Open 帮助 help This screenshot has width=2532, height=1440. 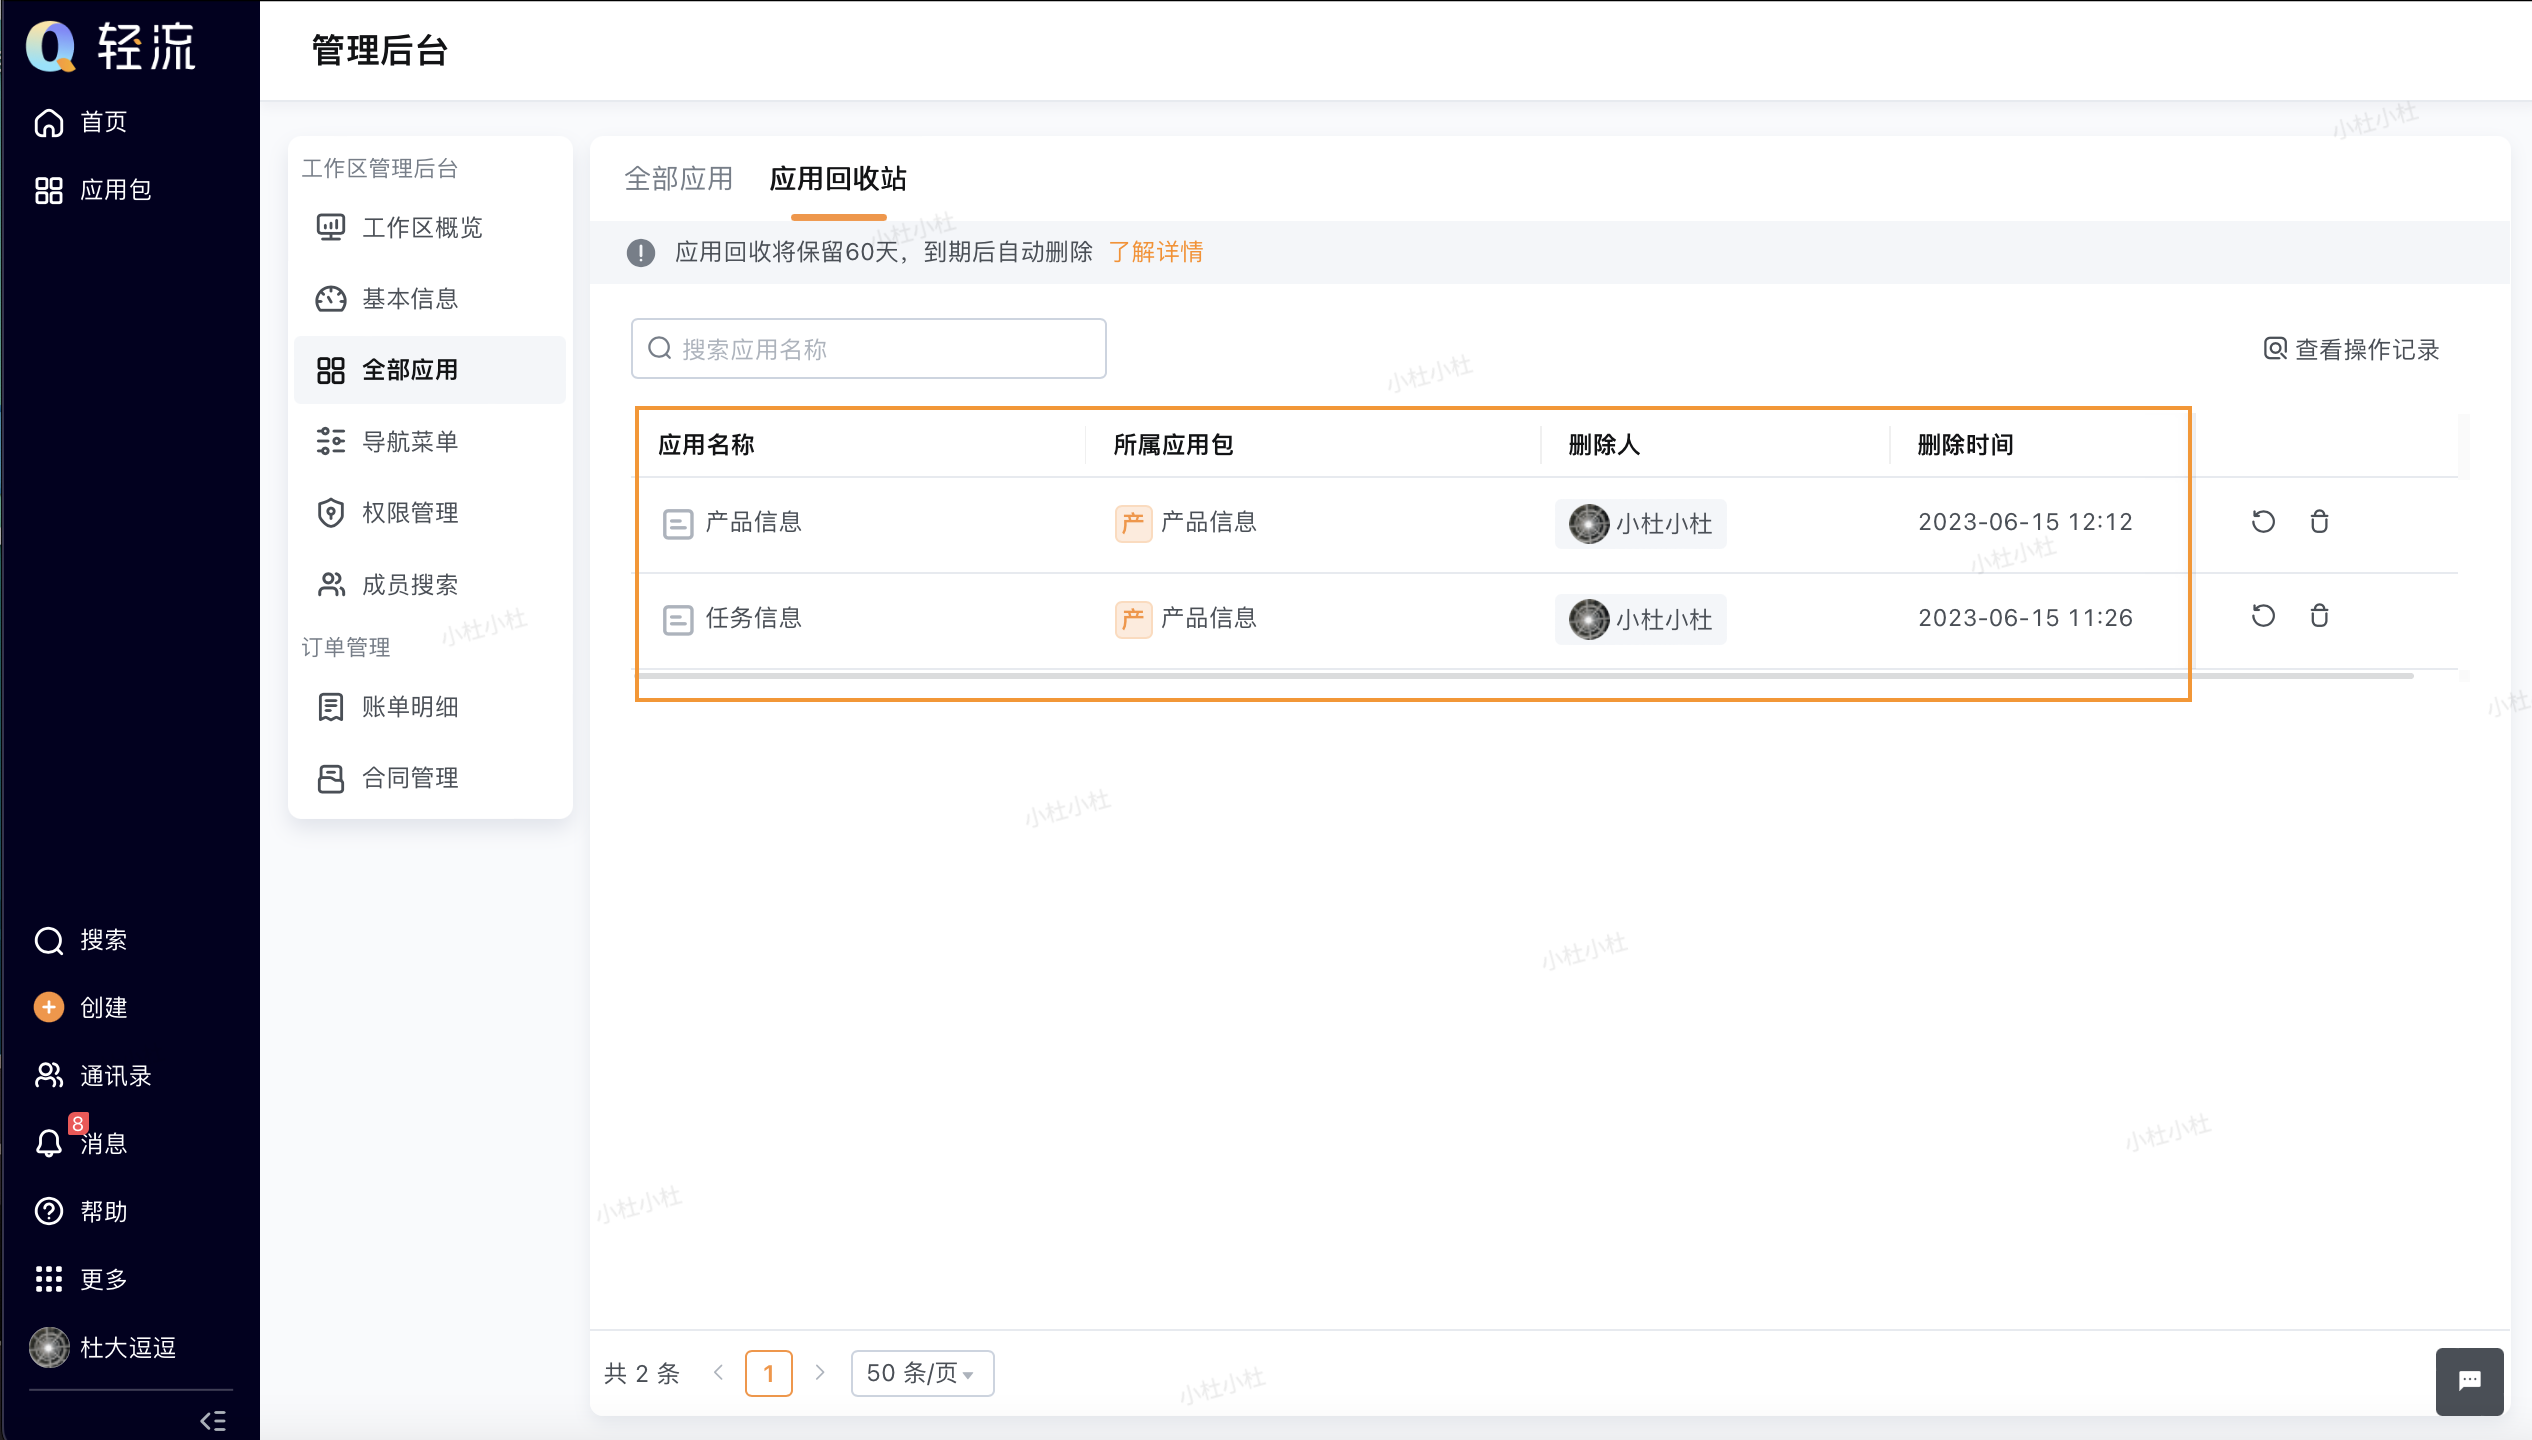click(82, 1211)
